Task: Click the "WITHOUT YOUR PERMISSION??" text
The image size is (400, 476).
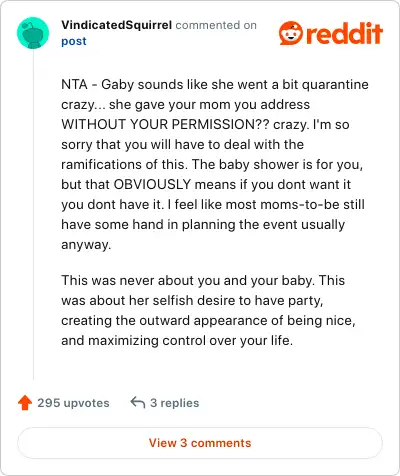Action: pos(165,124)
